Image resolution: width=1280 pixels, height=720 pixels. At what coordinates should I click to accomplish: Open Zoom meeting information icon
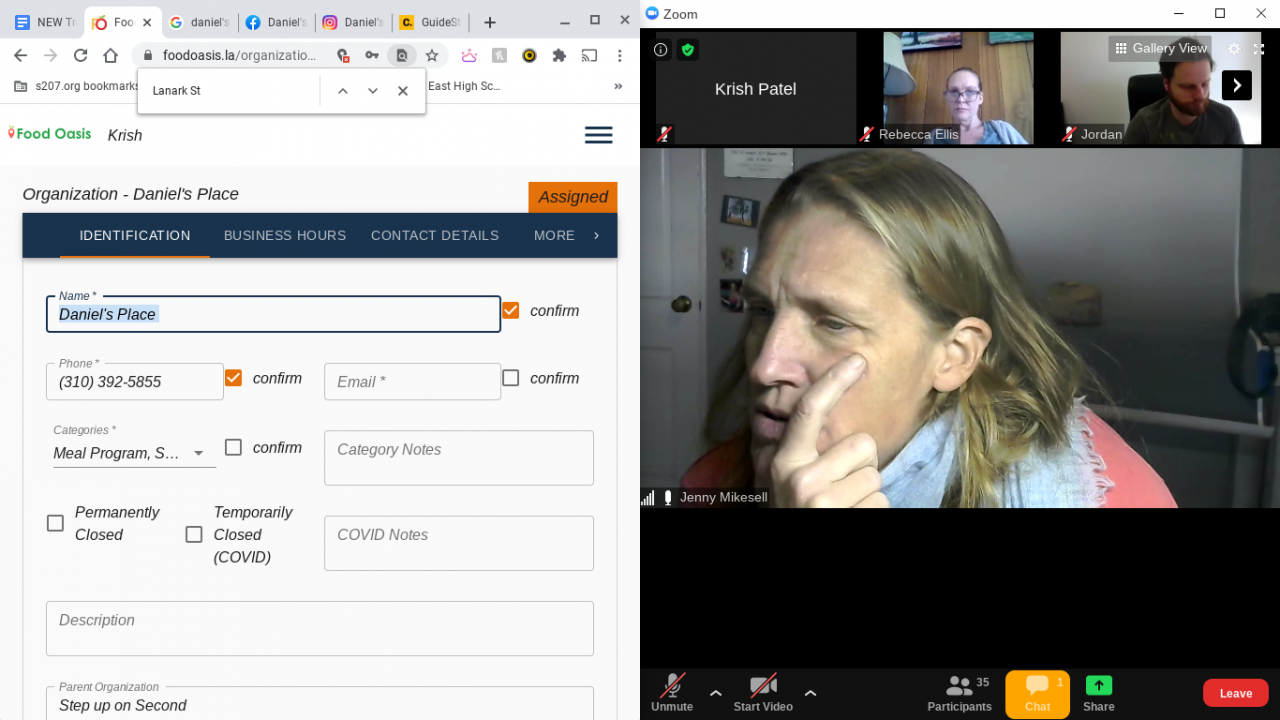click(x=661, y=49)
